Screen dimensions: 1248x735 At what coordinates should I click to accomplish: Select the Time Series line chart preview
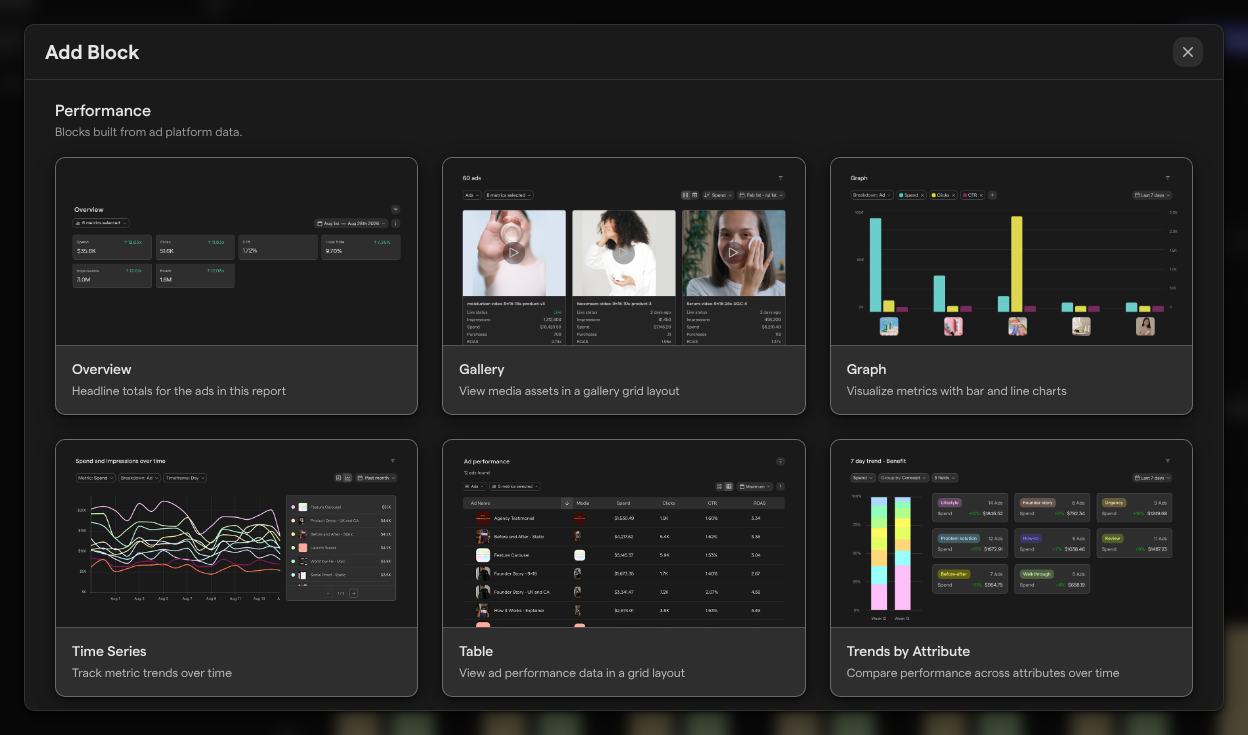[236, 534]
